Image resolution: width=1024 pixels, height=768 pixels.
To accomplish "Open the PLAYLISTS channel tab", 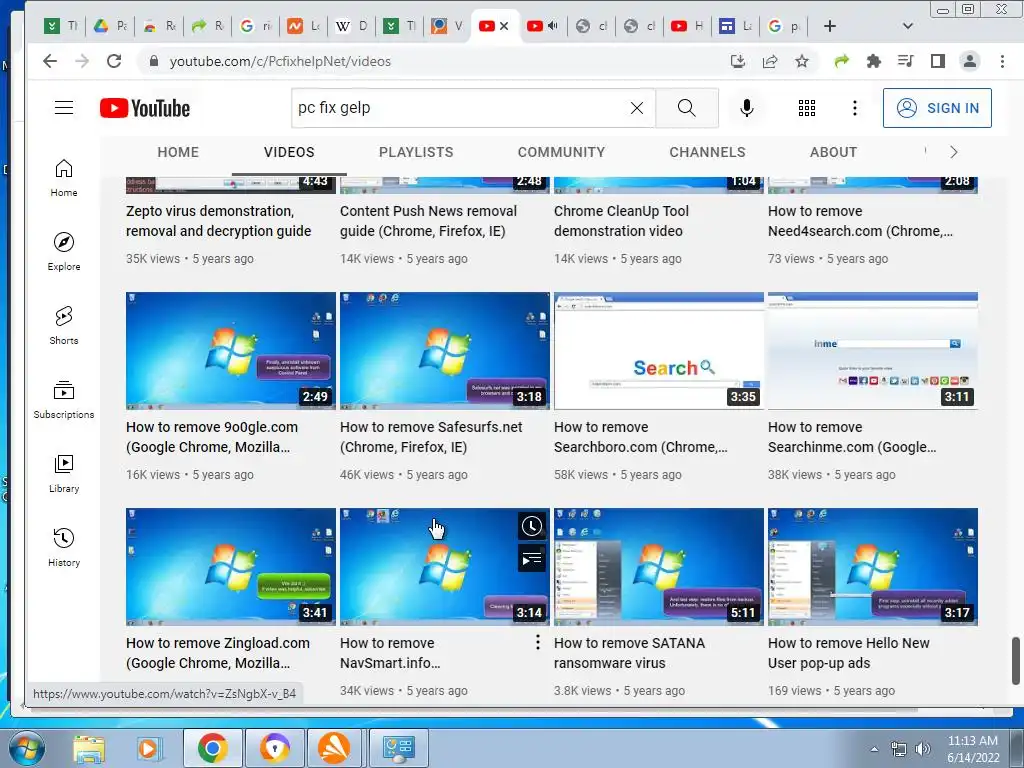I will click(x=416, y=152).
